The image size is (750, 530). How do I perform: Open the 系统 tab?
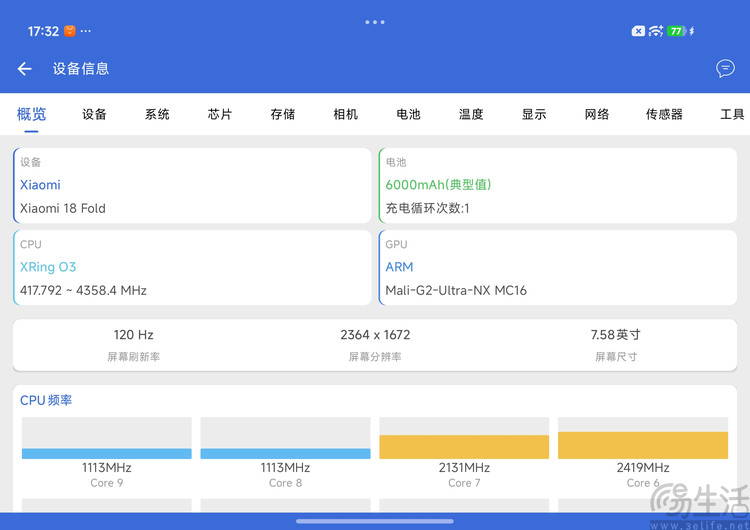tap(157, 114)
